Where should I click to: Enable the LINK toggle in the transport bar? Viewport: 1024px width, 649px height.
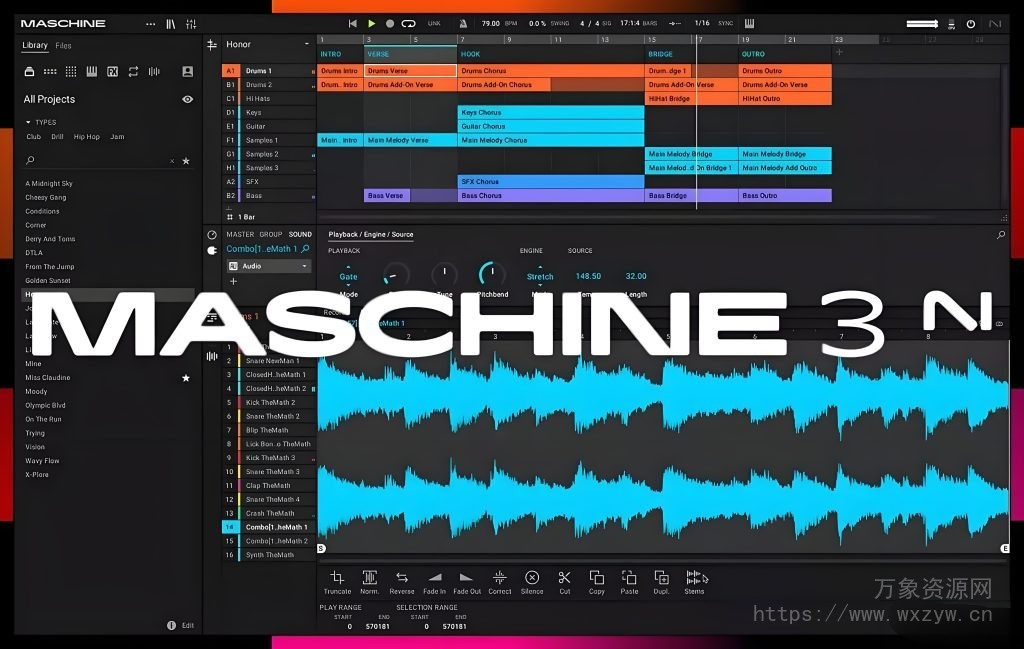(x=434, y=23)
